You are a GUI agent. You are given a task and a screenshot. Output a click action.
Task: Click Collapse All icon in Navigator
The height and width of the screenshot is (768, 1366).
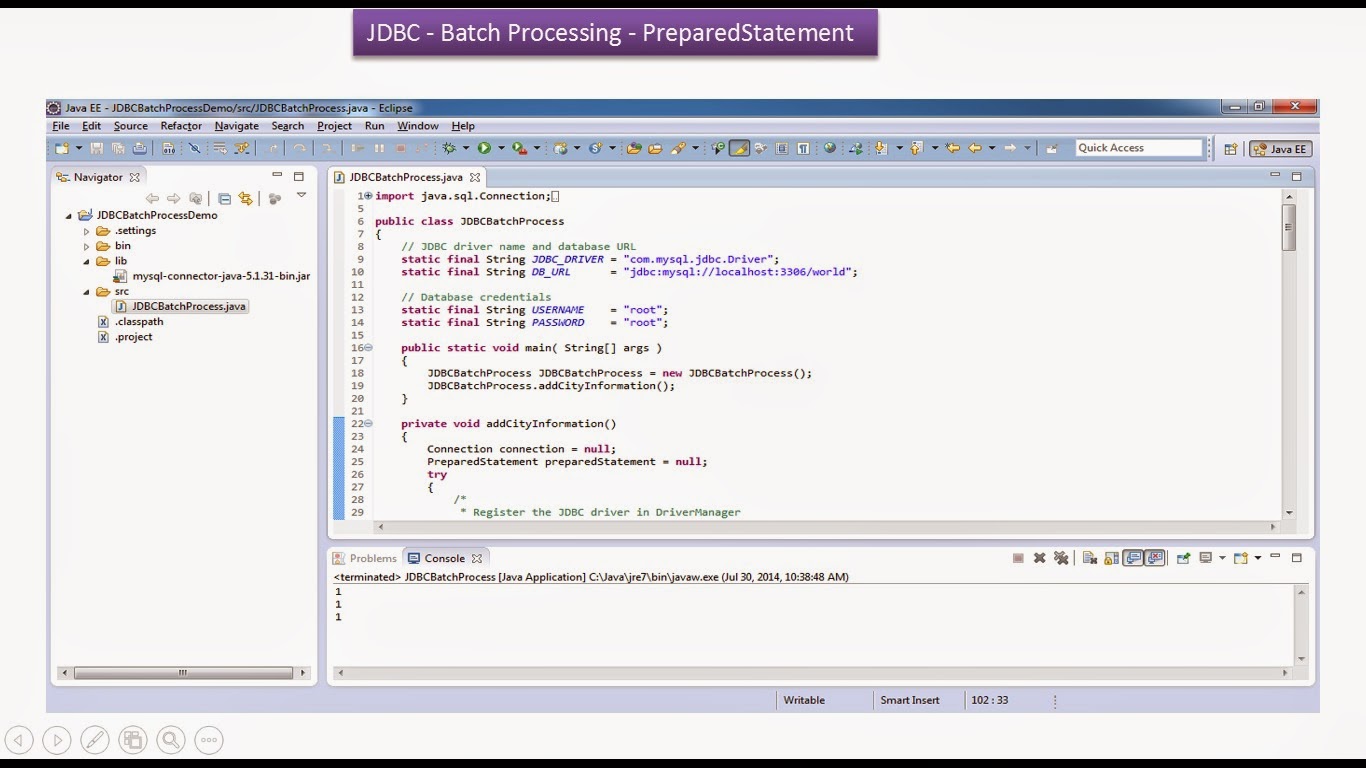[224, 199]
